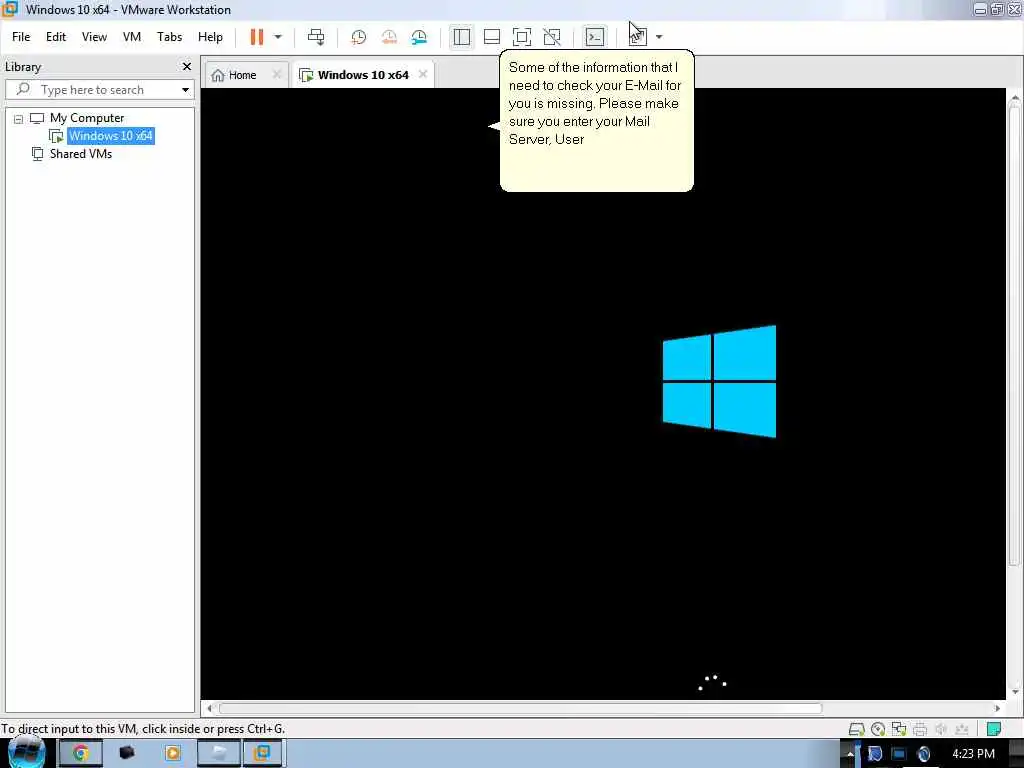Viewport: 1024px width, 768px height.
Task: Toggle the library sidebar view icon
Action: pos(462,37)
